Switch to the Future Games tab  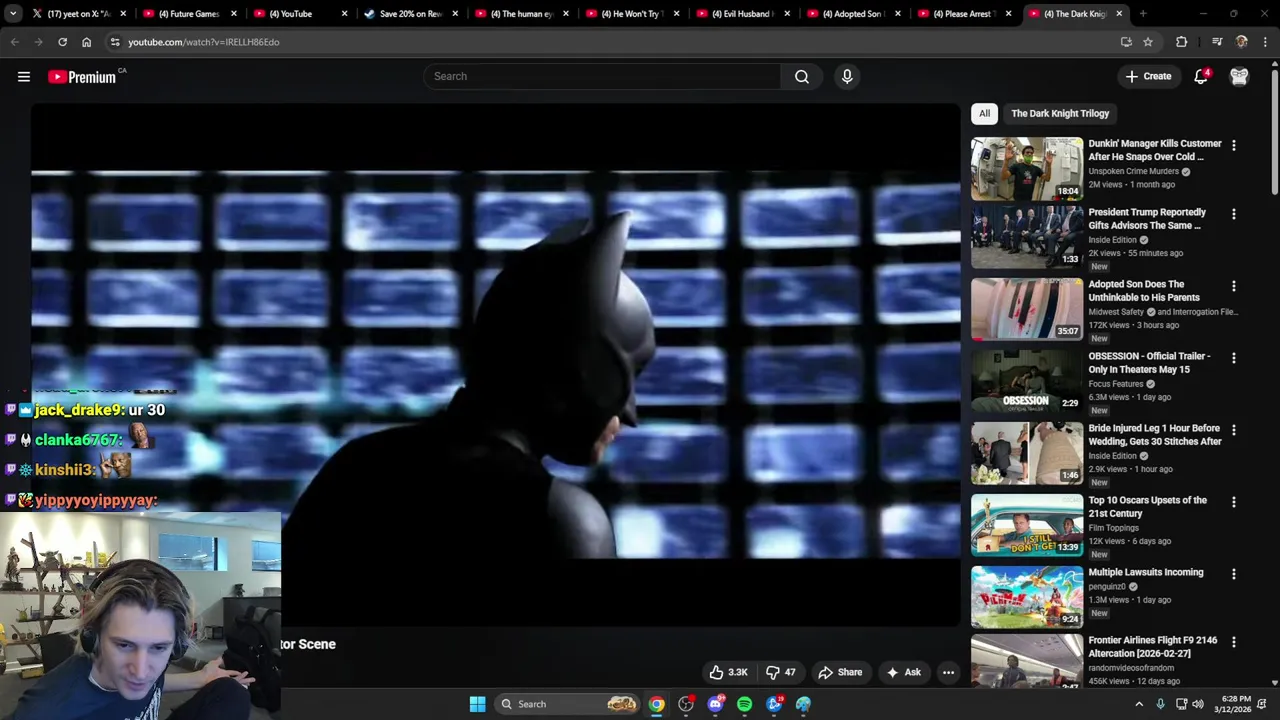coord(190,14)
